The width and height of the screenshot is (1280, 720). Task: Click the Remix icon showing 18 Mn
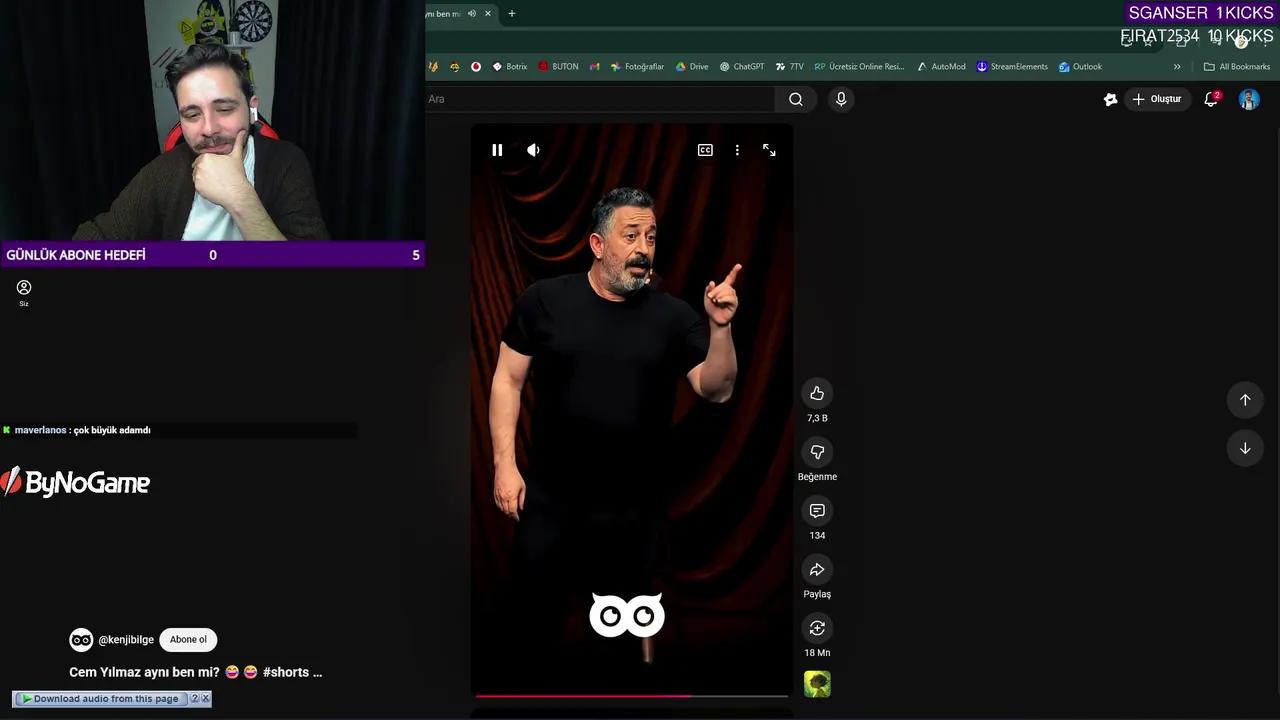pyautogui.click(x=817, y=628)
